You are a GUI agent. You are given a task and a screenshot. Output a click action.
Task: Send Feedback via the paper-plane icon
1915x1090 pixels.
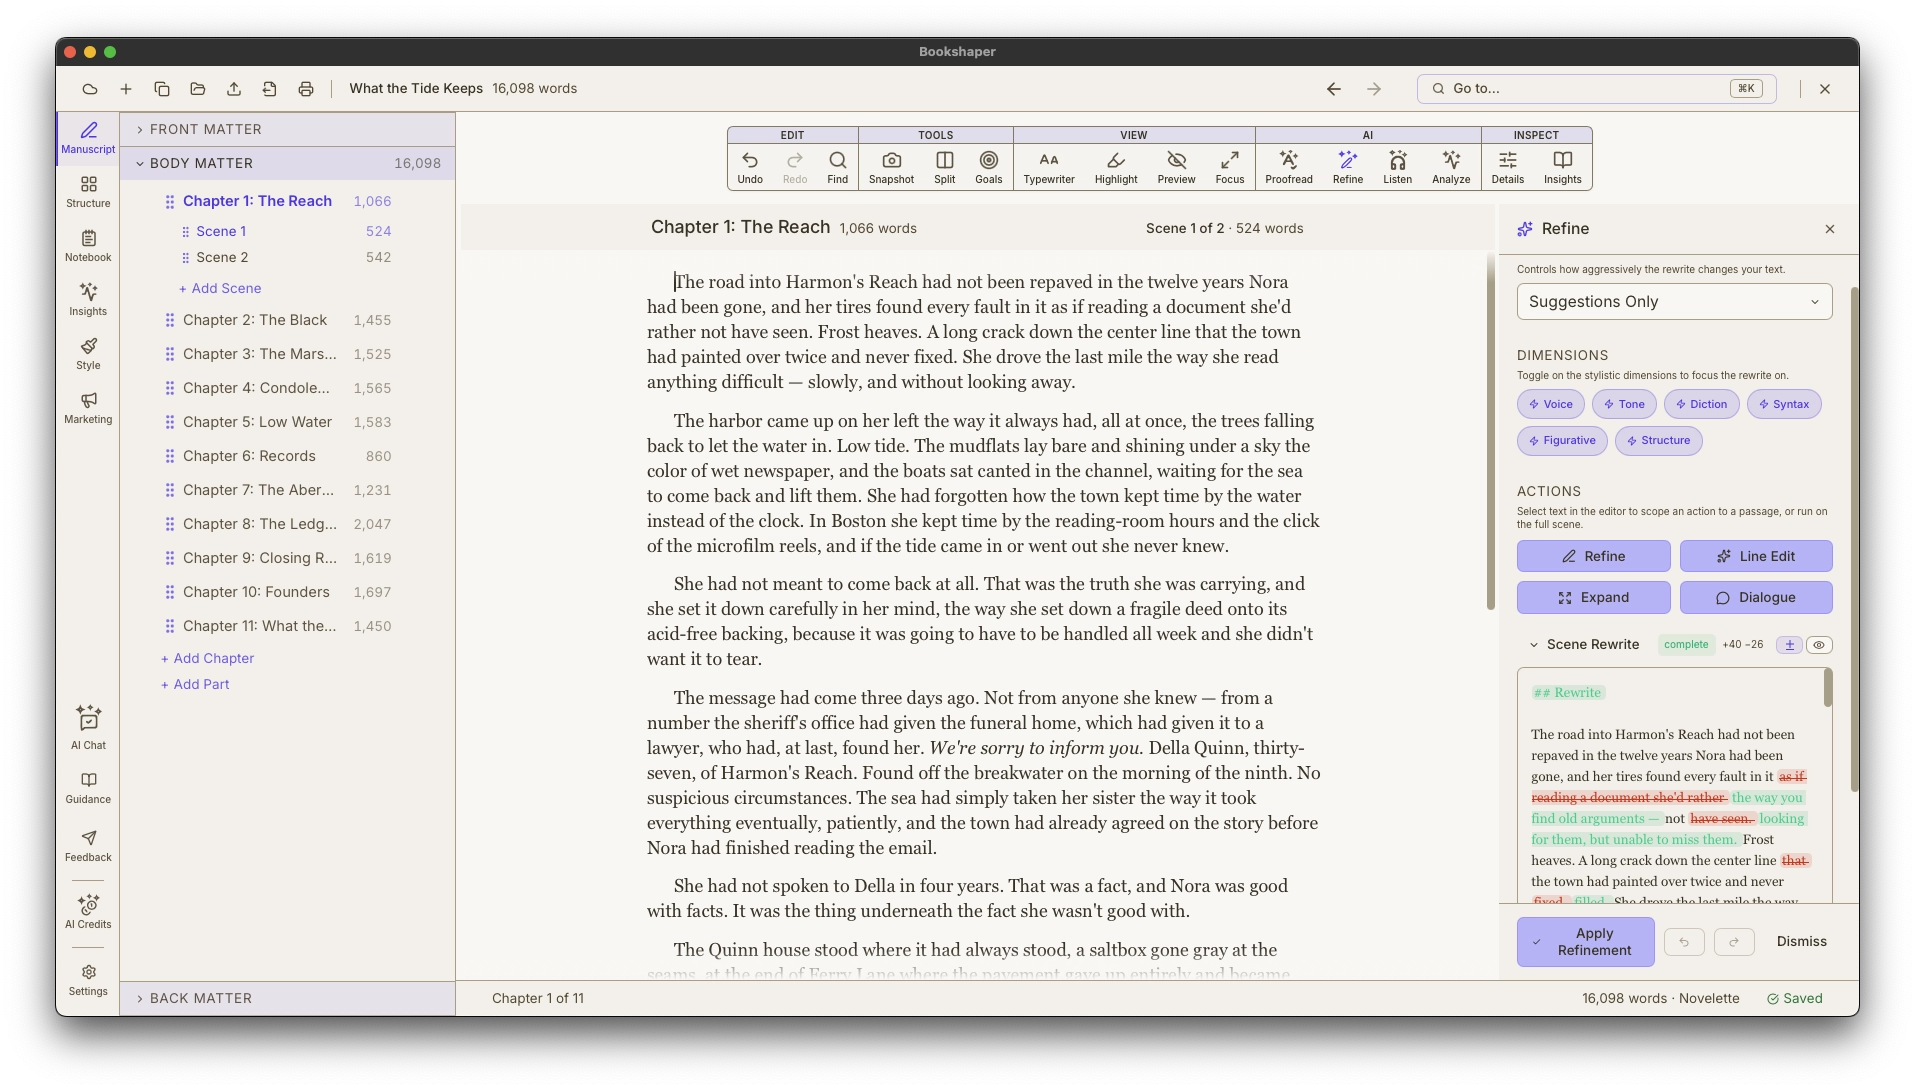[88, 846]
